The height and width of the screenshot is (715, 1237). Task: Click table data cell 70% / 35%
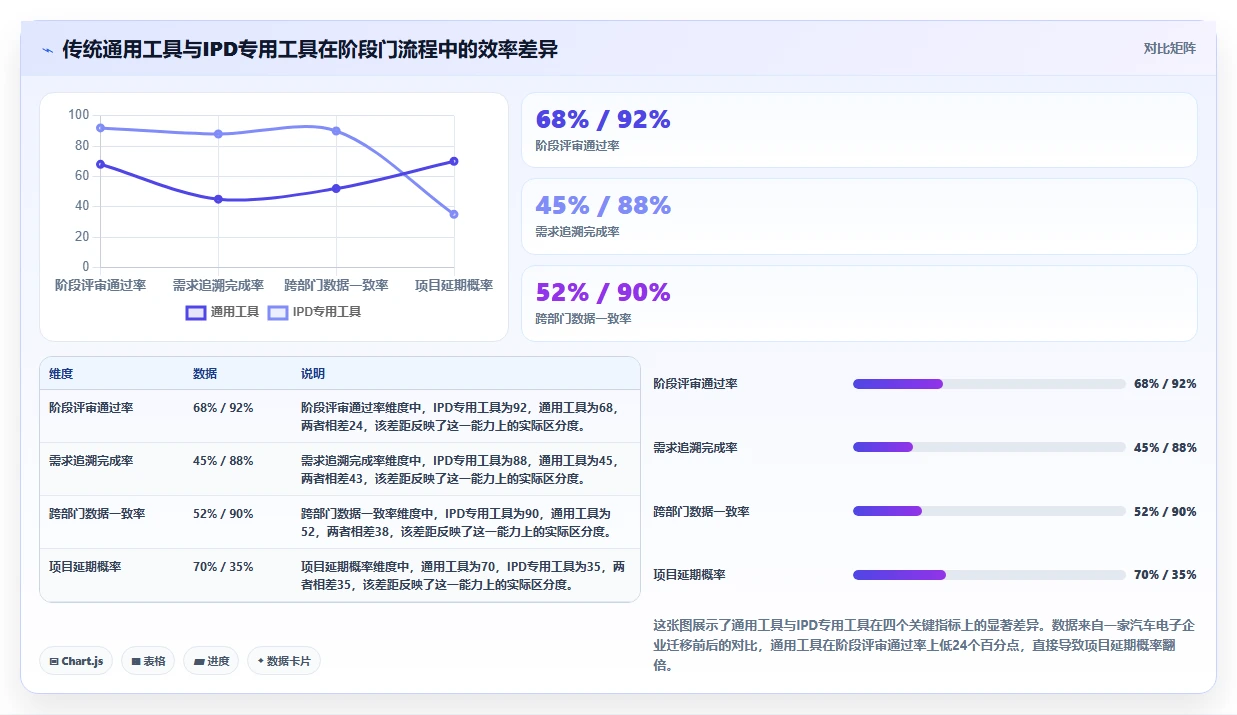223,567
